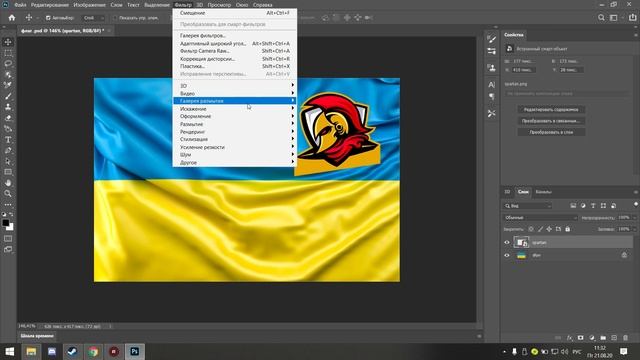Create new adjustment layer icon
Image resolution: width=640 pixels, height=360 pixels.
point(592,338)
